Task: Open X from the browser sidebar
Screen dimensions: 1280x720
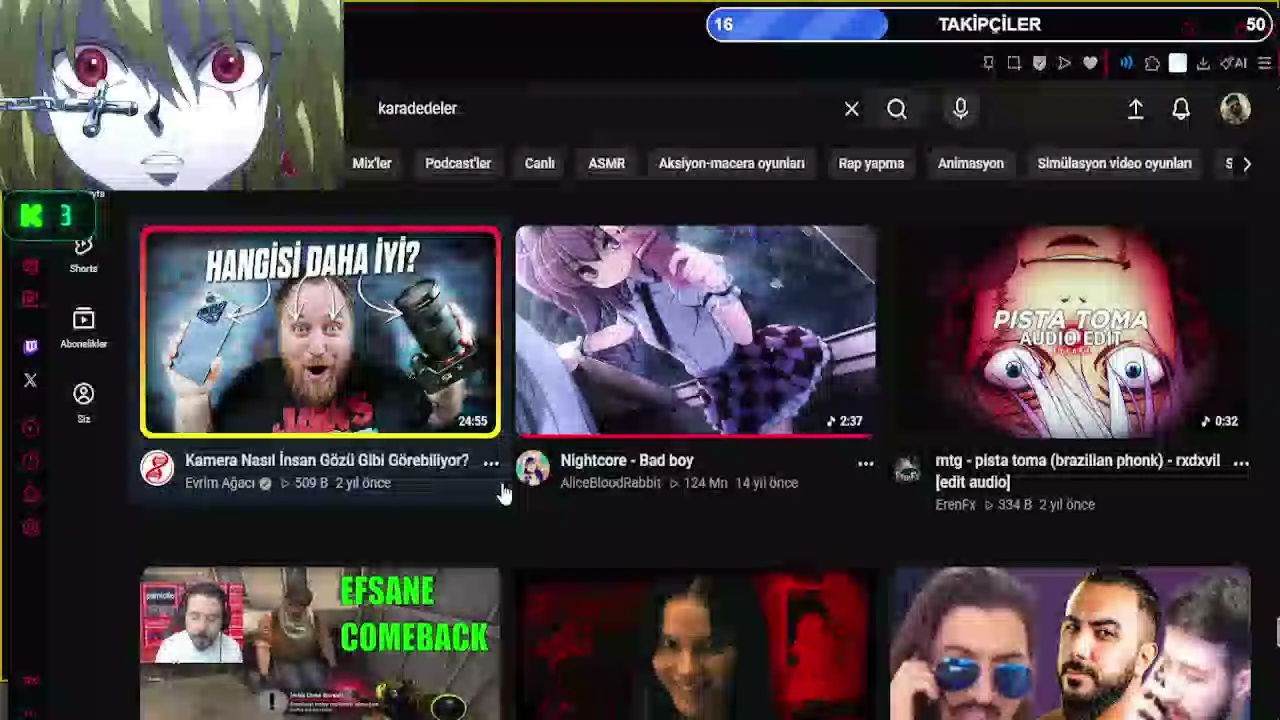Action: [x=30, y=380]
